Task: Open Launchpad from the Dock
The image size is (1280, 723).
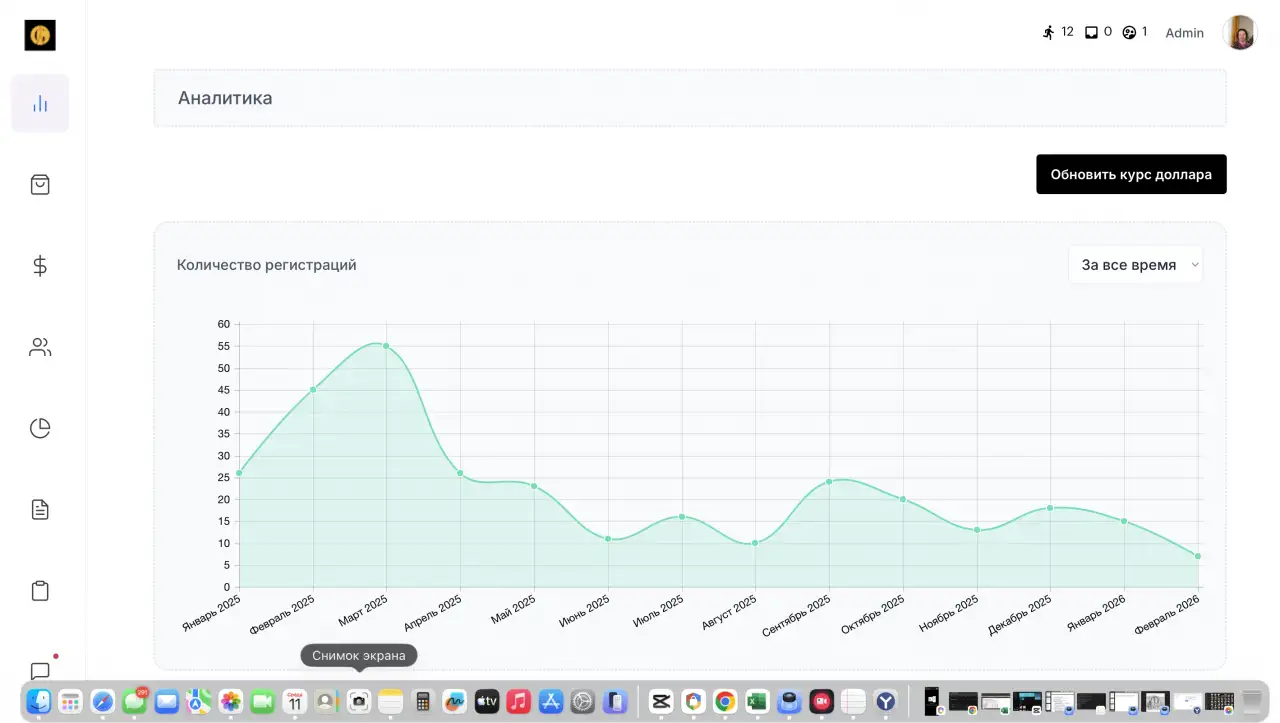Action: point(70,702)
